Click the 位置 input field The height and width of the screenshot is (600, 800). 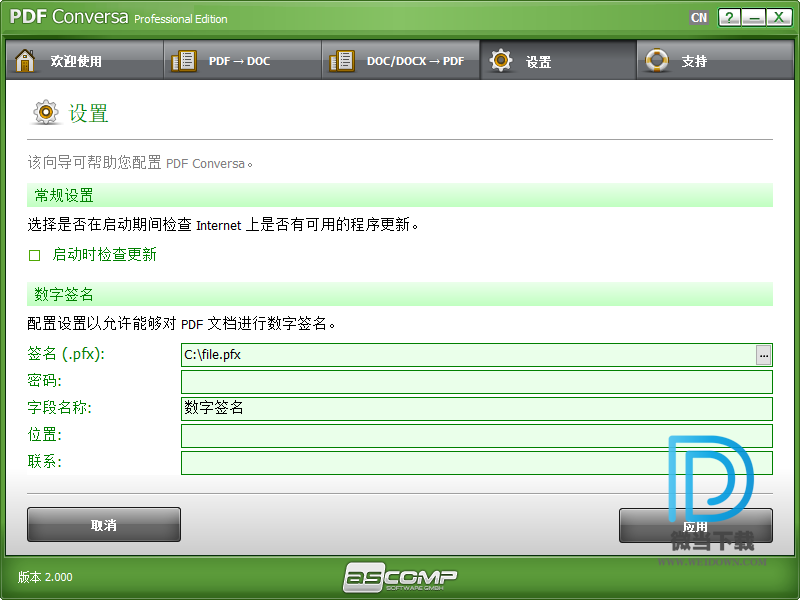point(477,436)
